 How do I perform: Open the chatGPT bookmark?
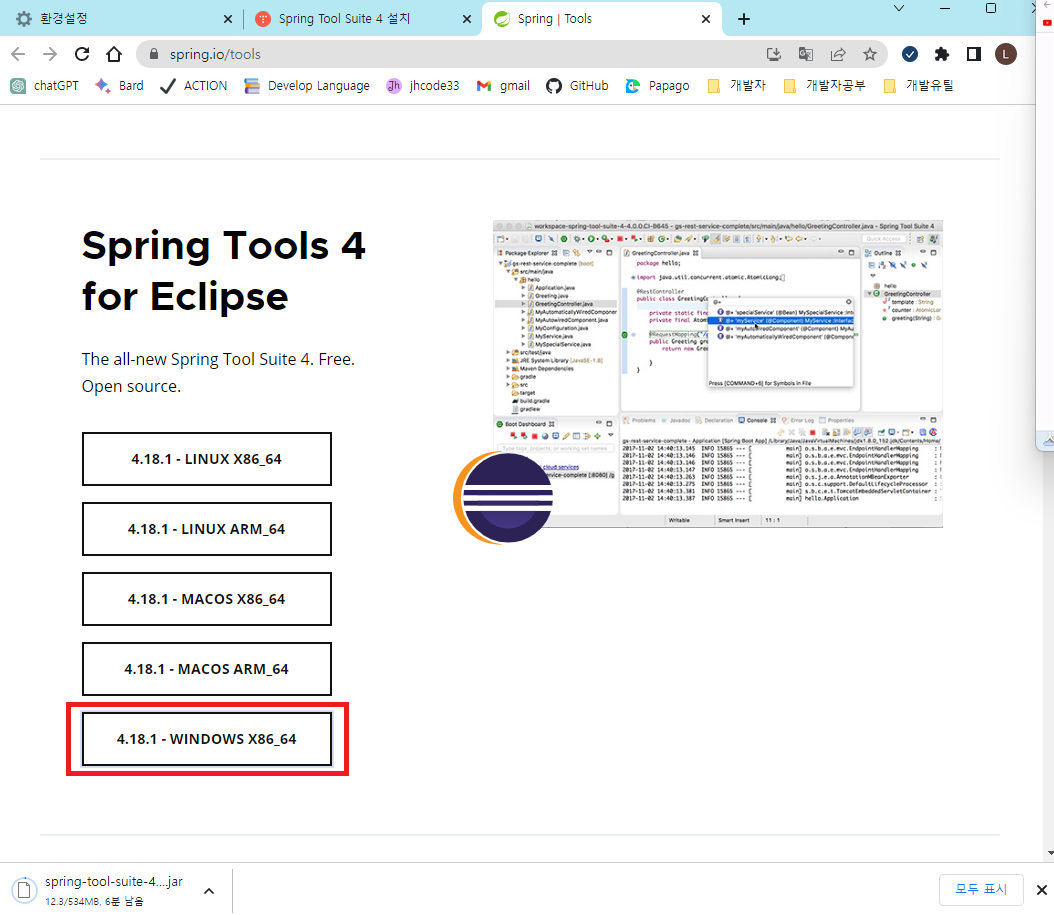coord(45,86)
